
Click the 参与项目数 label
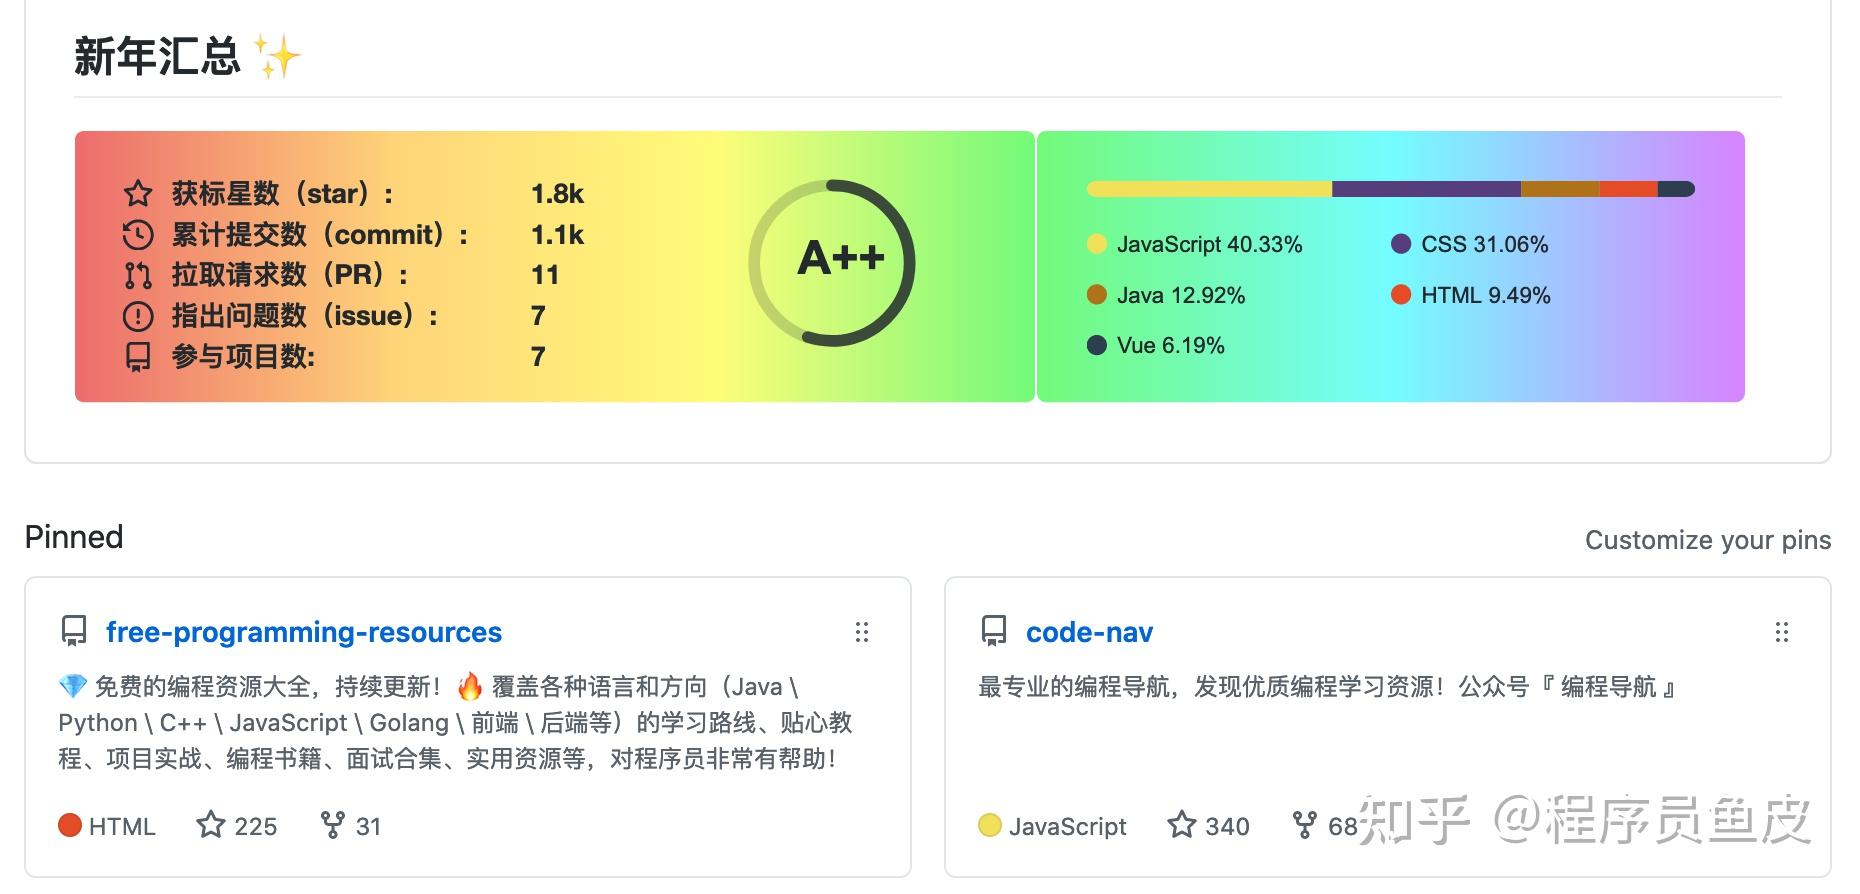(243, 357)
